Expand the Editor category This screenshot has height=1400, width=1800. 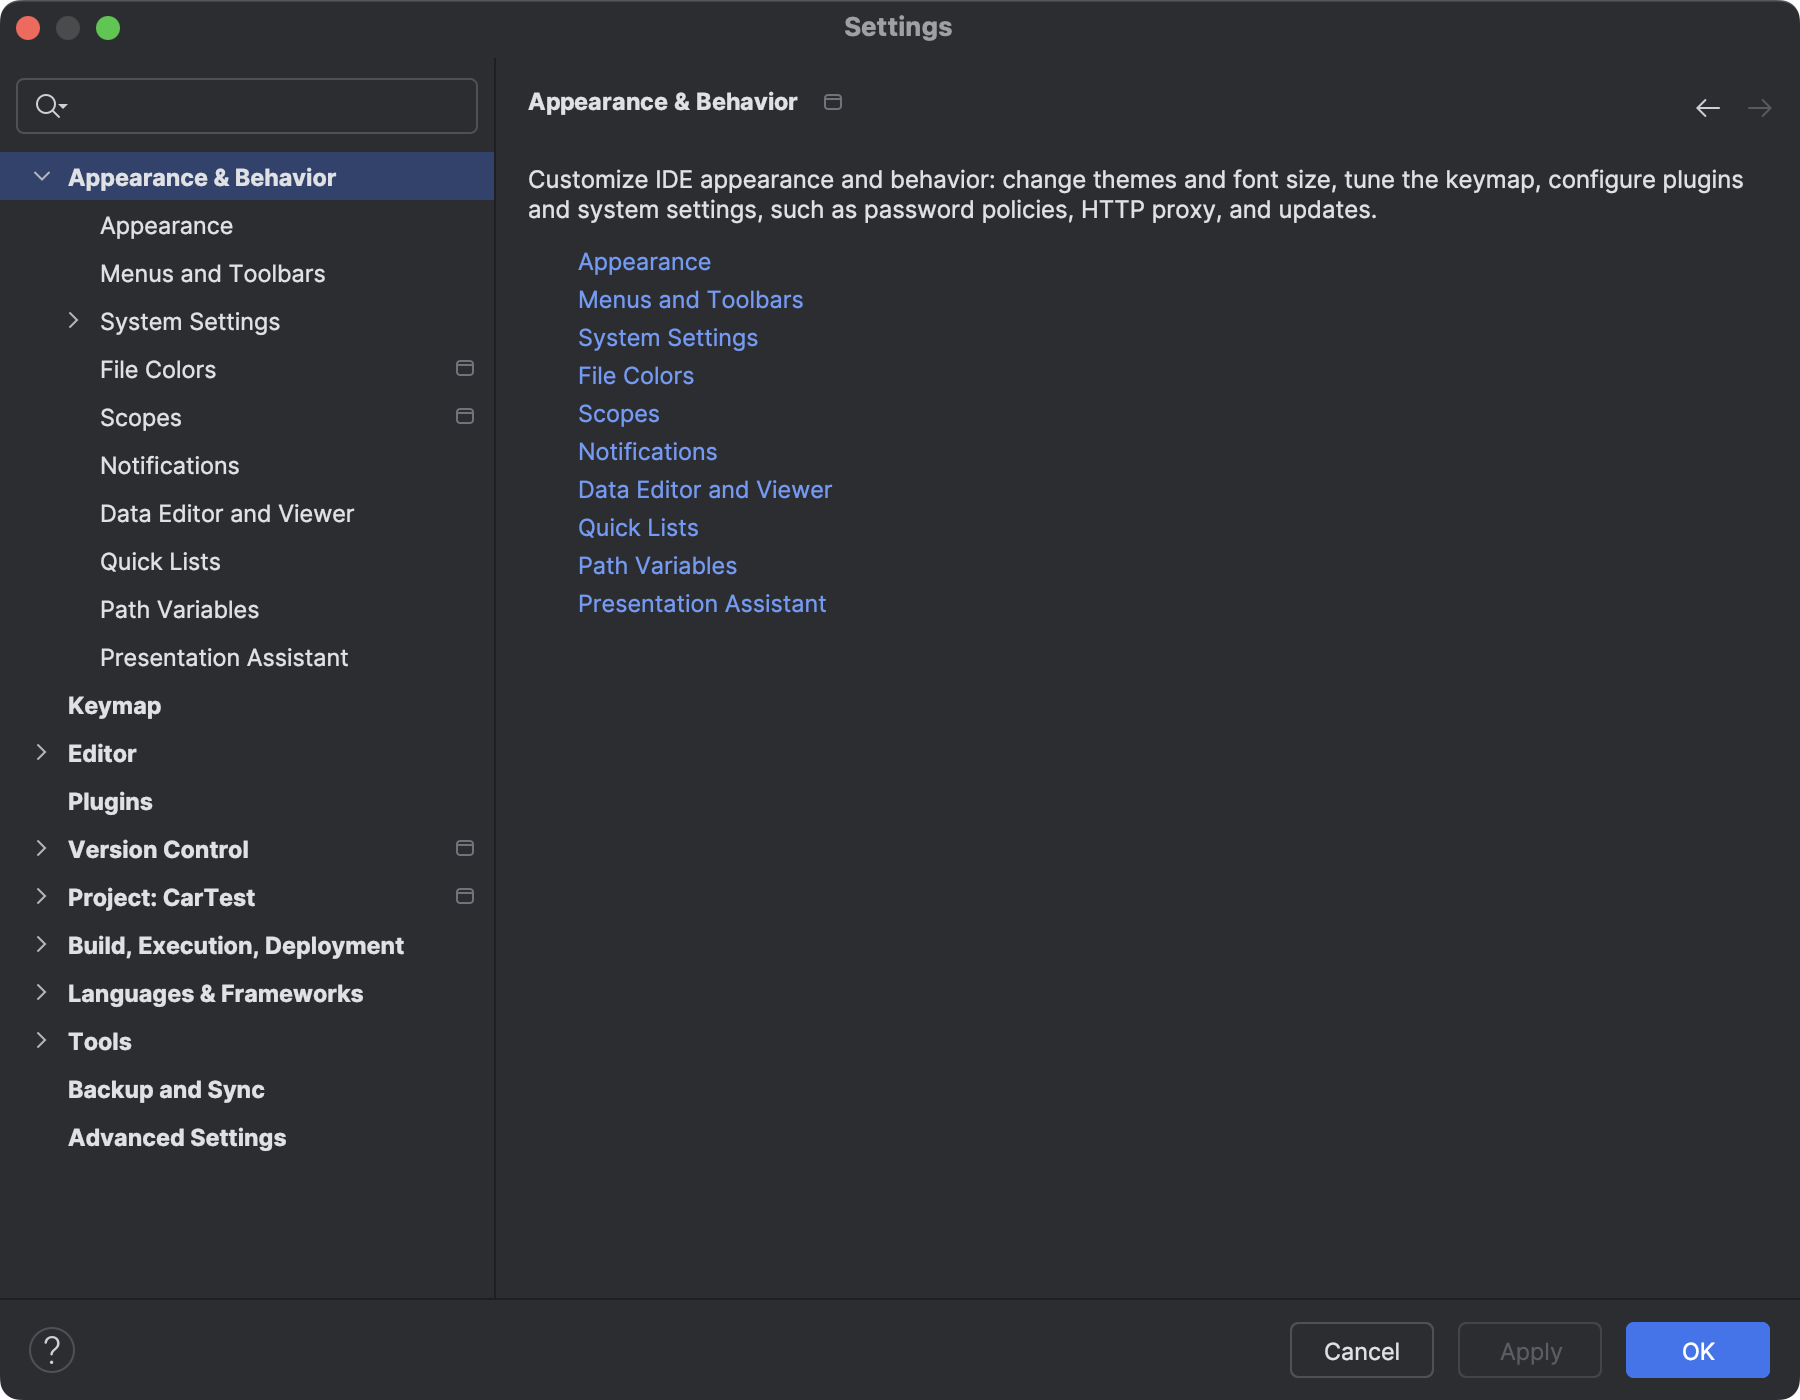(x=41, y=752)
